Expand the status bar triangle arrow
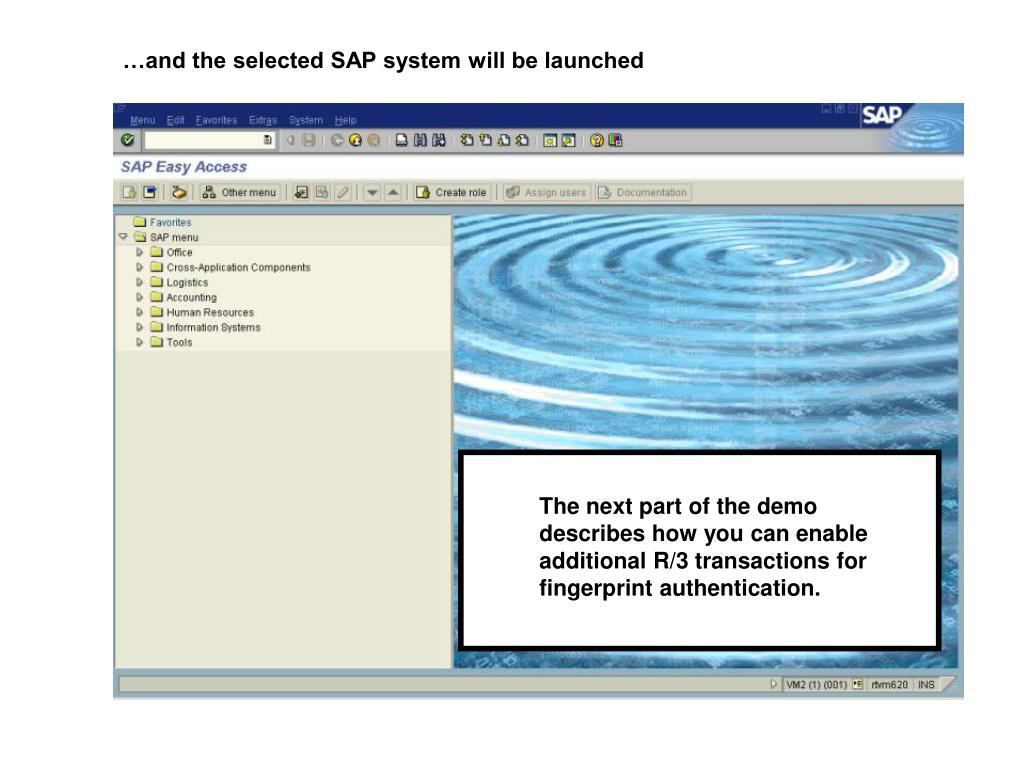Image resolution: width=1024 pixels, height=768 pixels. [773, 684]
